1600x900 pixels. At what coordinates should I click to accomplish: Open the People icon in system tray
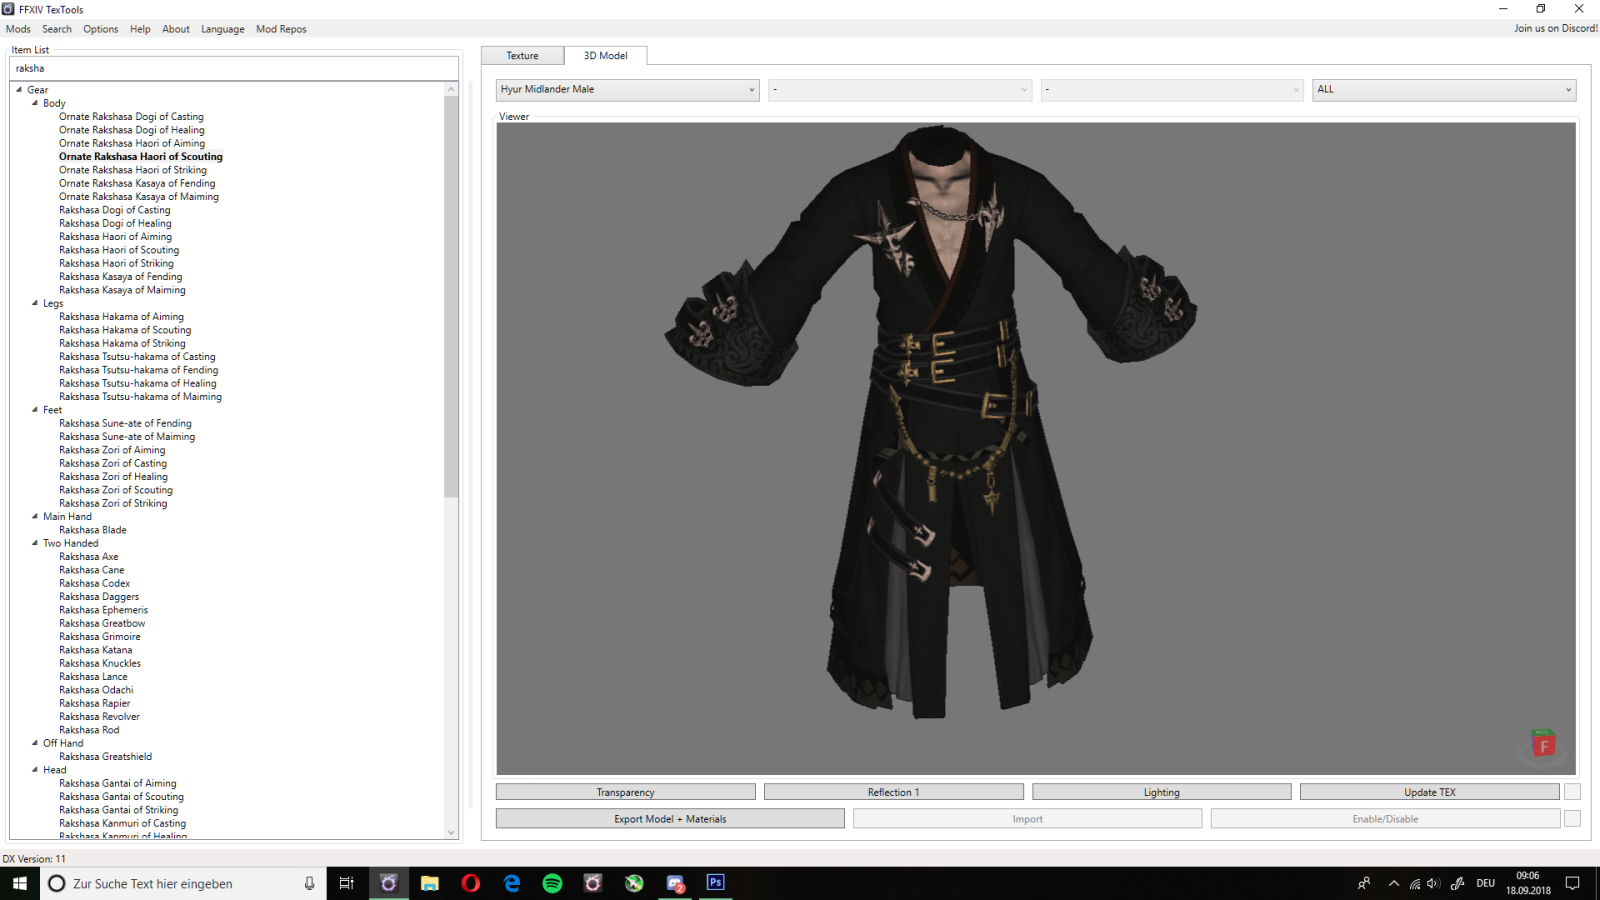[1364, 883]
